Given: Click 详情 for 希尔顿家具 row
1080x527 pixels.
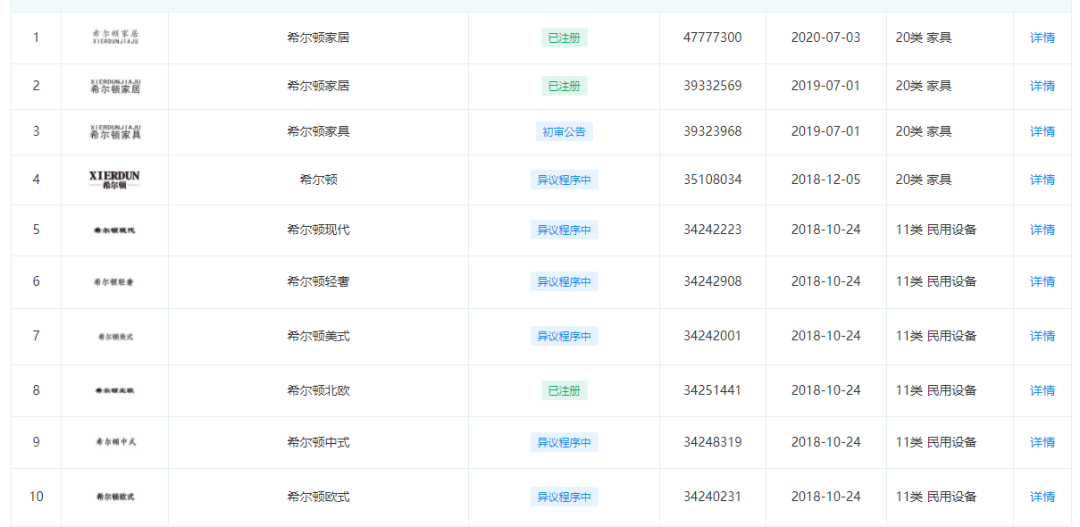Looking at the screenshot, I should tap(1042, 132).
